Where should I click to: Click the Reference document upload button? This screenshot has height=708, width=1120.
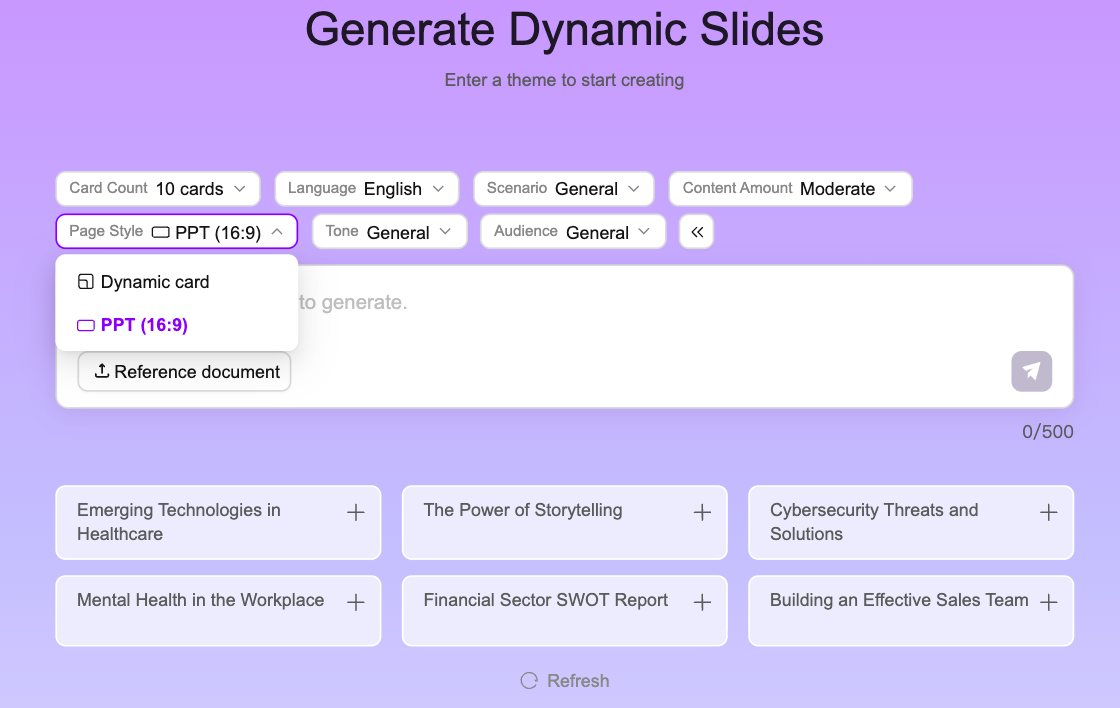[x=185, y=372]
